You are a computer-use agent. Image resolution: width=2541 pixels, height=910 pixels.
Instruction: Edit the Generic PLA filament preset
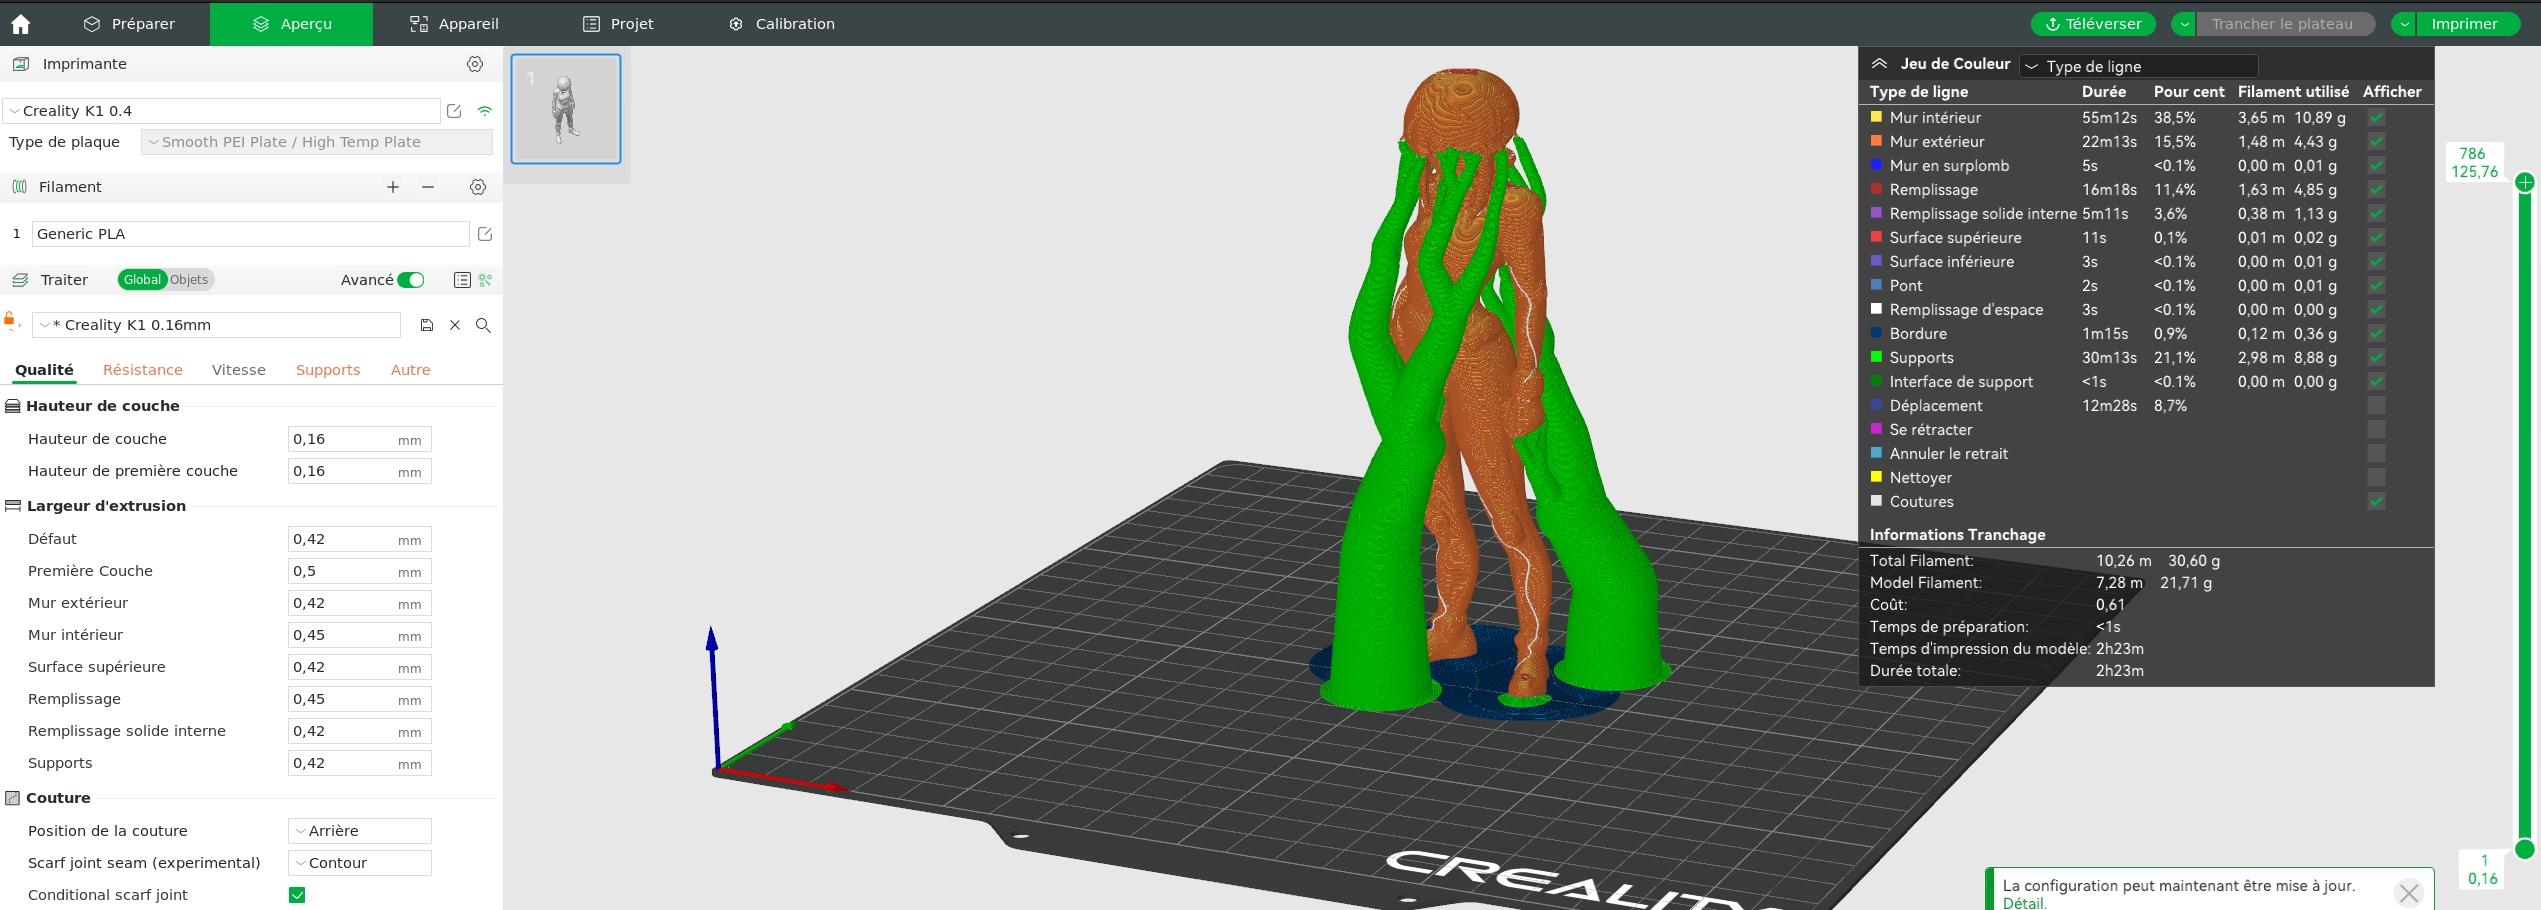[x=485, y=234]
